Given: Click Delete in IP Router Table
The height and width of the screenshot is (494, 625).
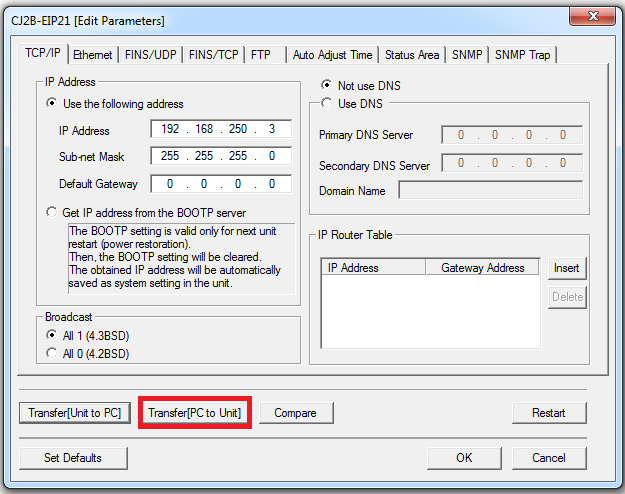Looking at the screenshot, I should coord(567,297).
